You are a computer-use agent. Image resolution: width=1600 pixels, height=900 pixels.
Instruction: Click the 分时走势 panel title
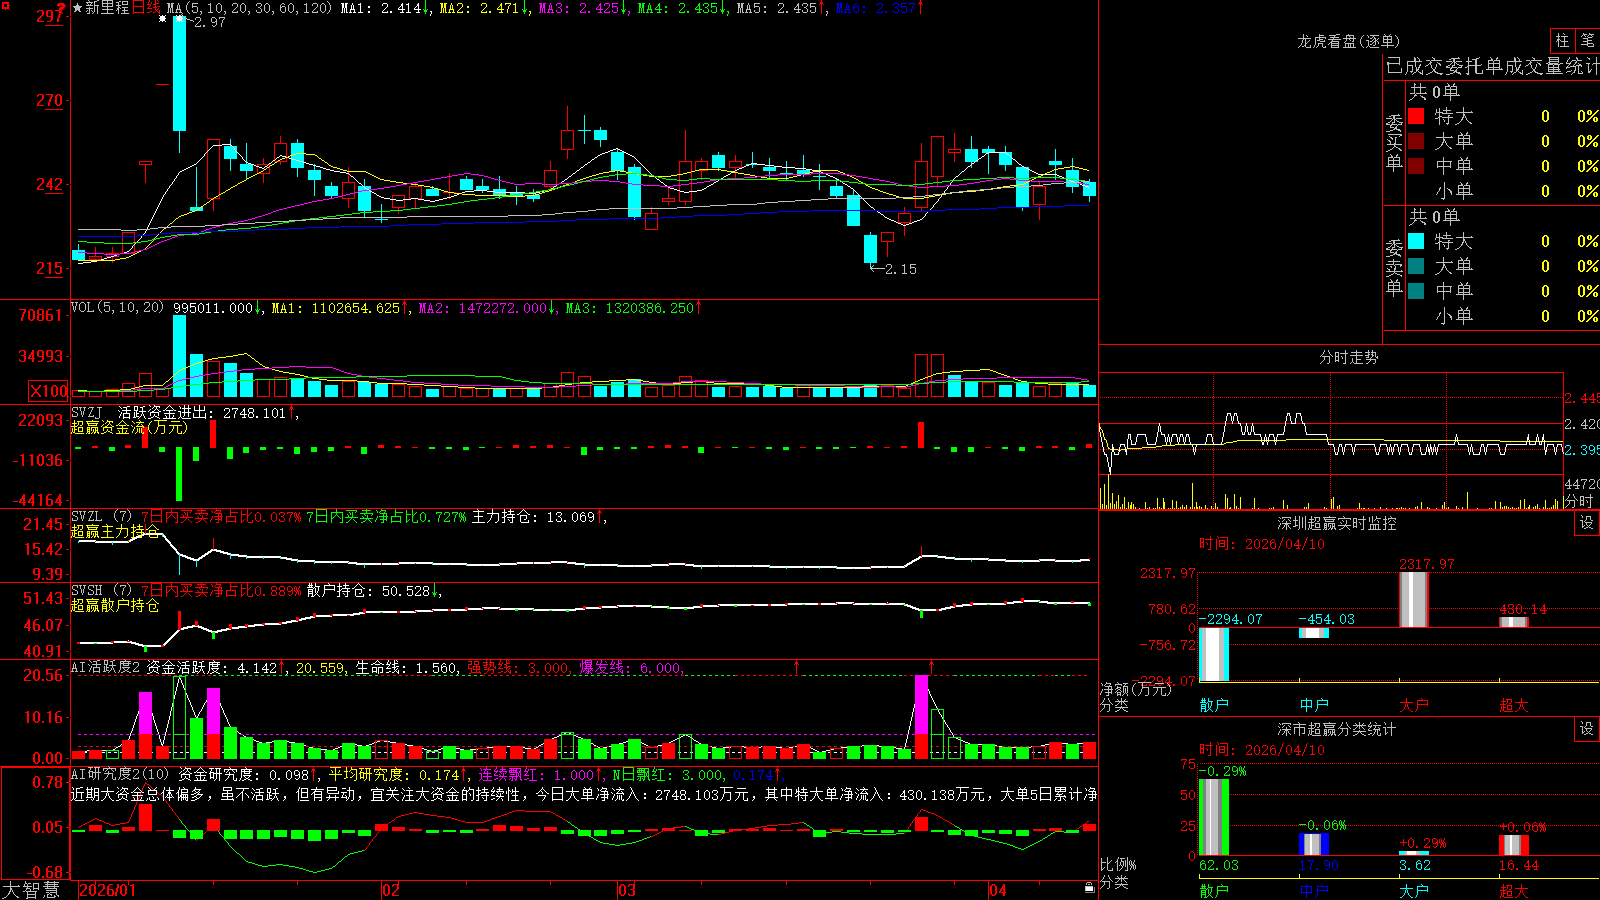tap(1348, 357)
